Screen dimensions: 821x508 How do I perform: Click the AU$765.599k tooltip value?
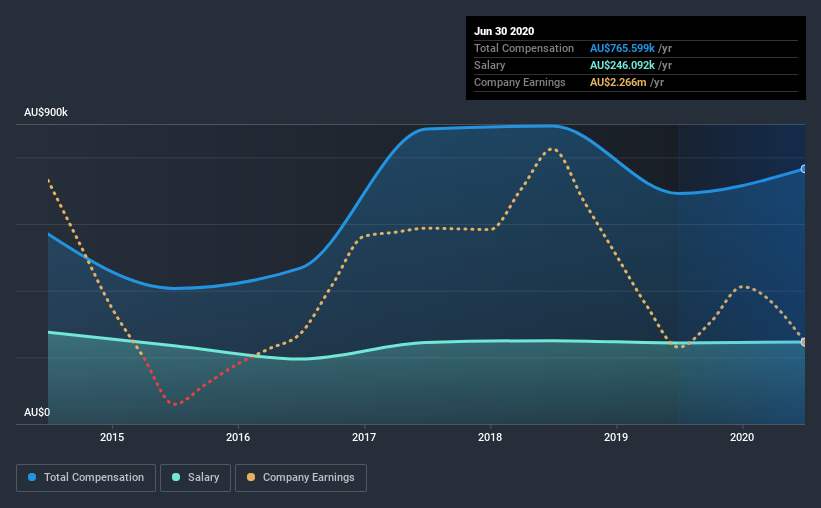coord(622,48)
